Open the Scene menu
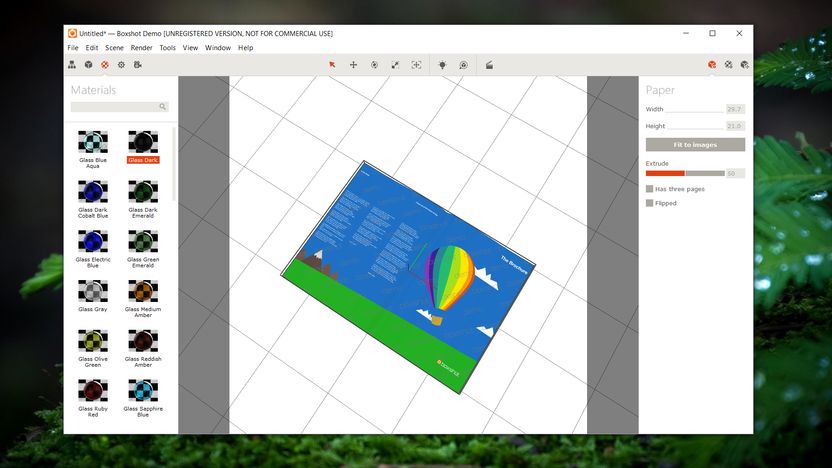Screen dimensions: 832x468 114,48
